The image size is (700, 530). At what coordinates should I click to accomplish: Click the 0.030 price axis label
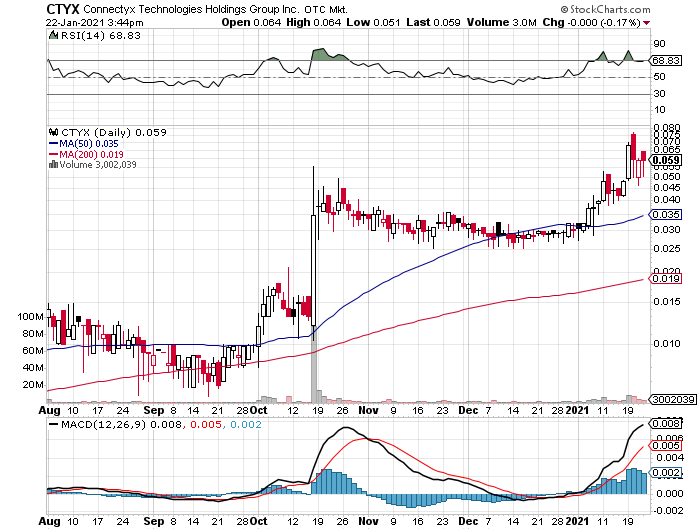pyautogui.click(x=667, y=230)
